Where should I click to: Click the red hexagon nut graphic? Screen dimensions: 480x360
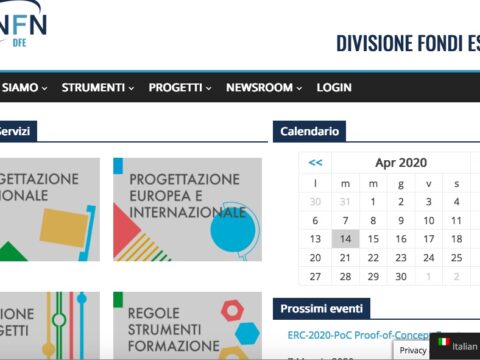(x=232, y=311)
